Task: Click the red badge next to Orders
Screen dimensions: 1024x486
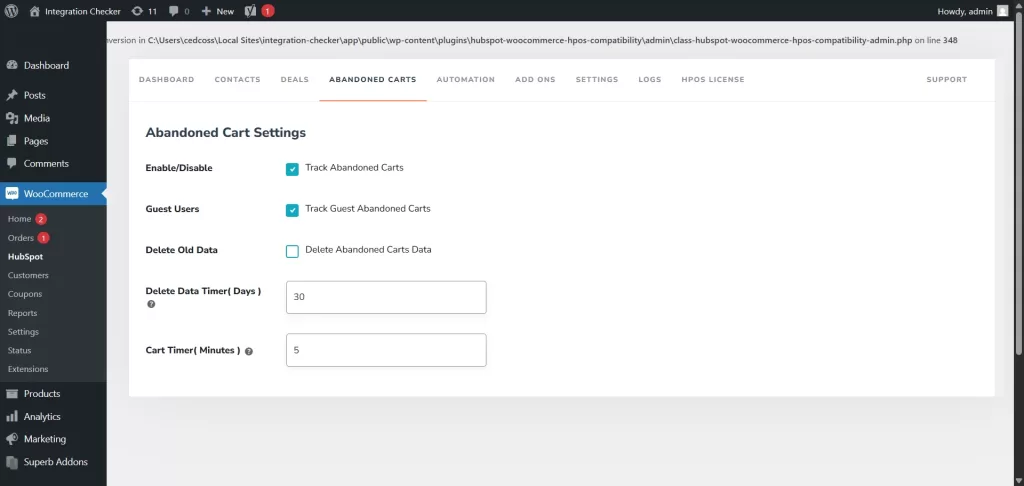Action: (x=43, y=238)
